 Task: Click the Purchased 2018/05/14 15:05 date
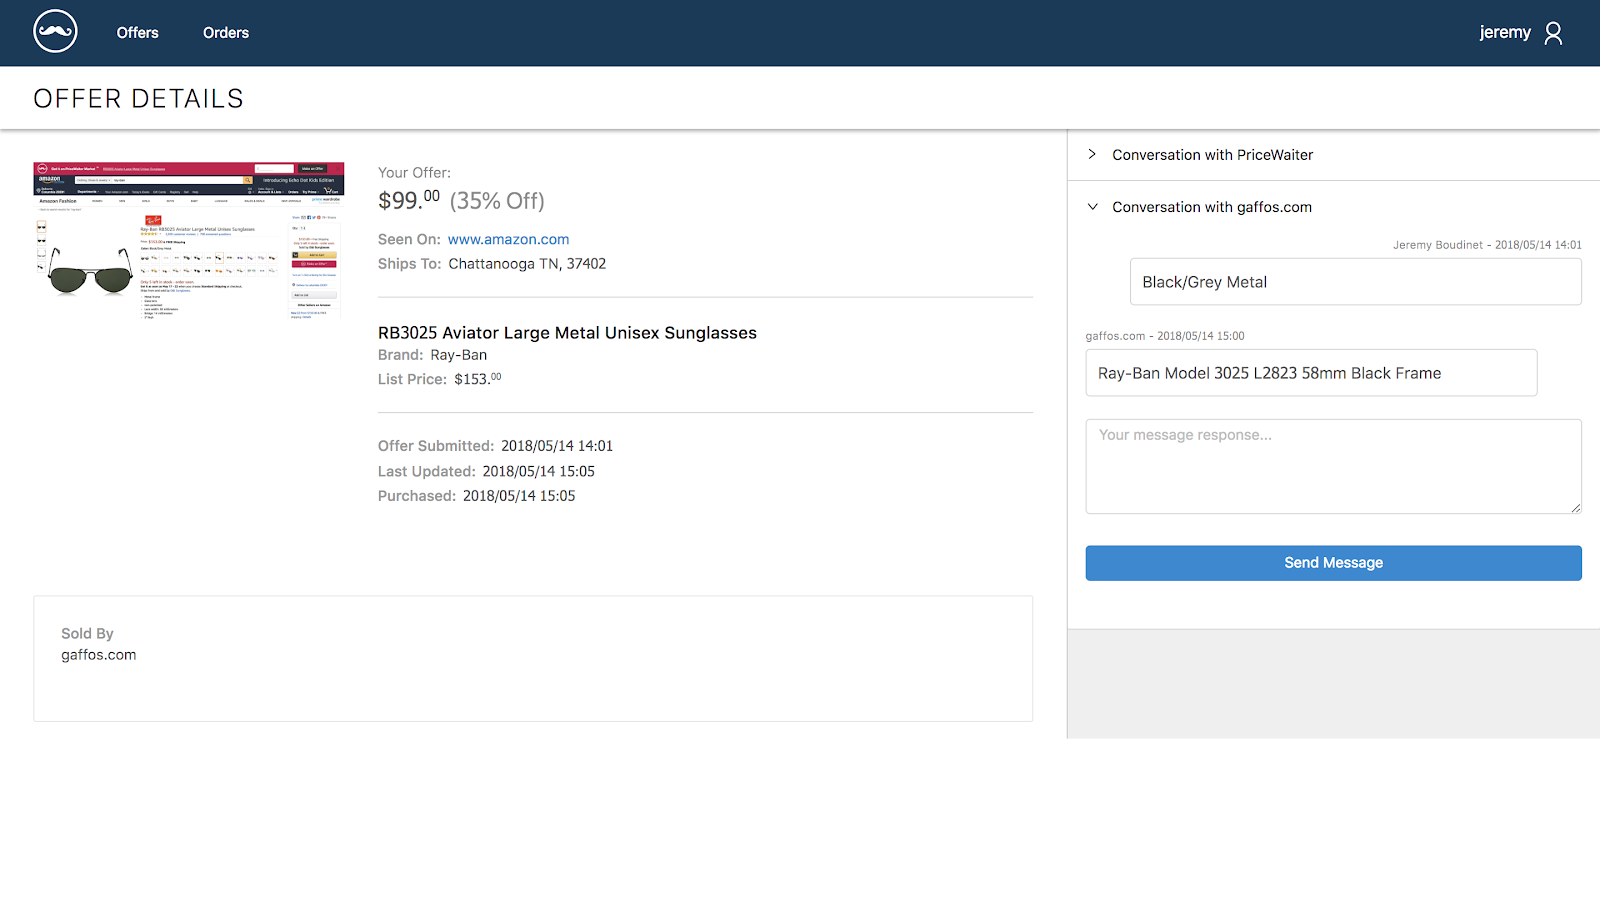coord(519,496)
